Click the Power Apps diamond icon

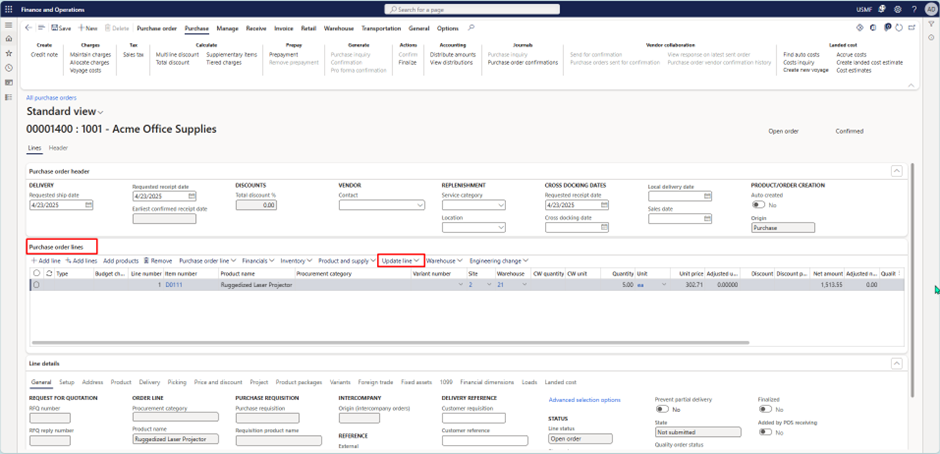point(859,28)
